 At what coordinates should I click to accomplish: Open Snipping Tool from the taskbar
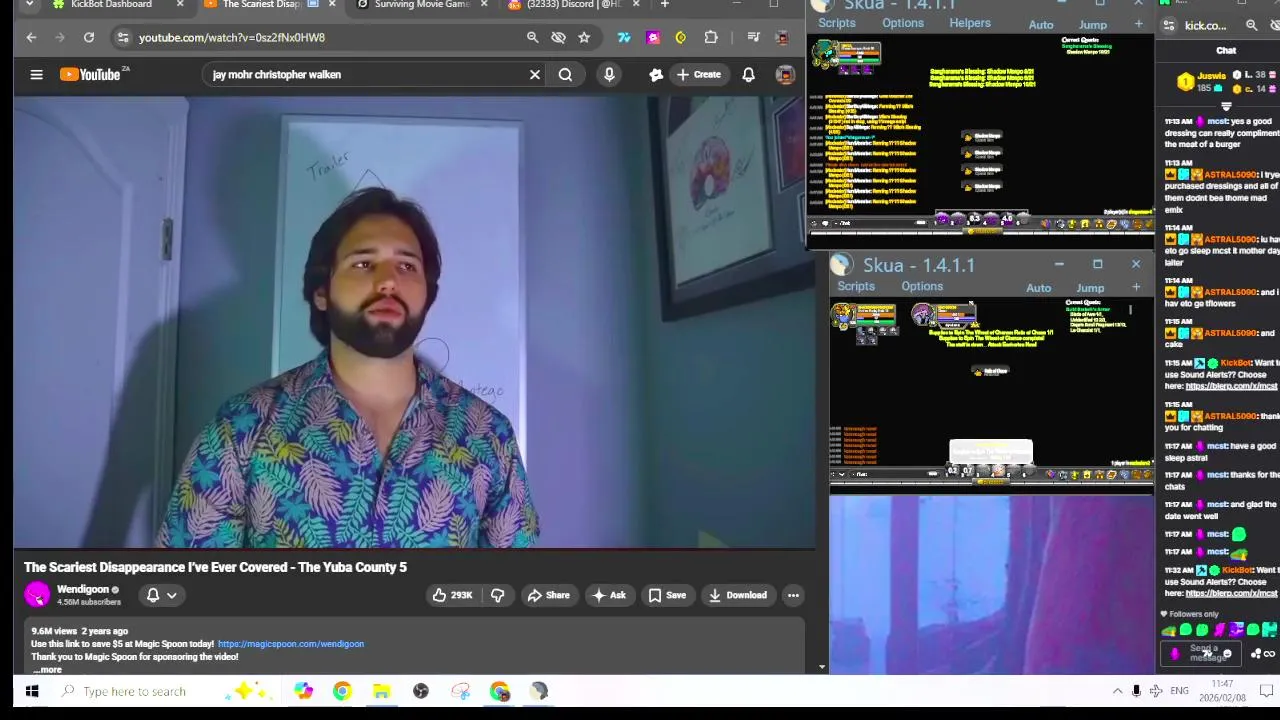(x=460, y=691)
